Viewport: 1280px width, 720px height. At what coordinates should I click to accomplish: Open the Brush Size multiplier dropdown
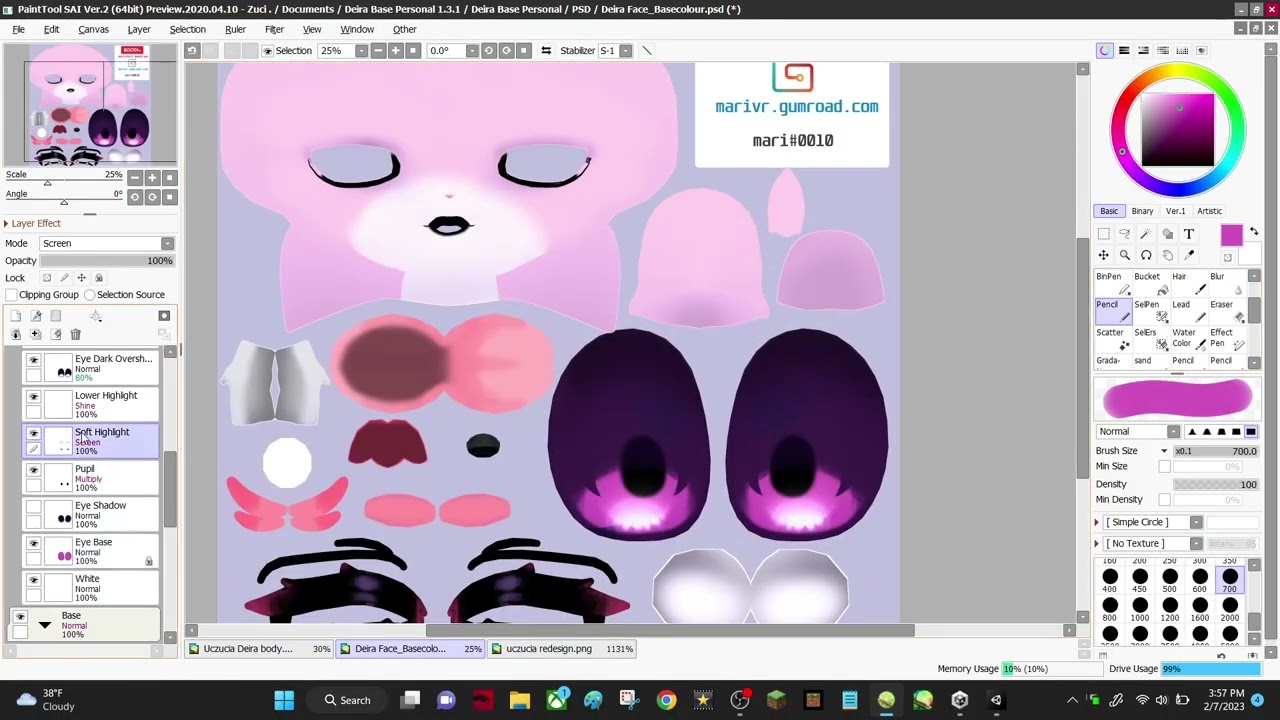coord(1164,451)
